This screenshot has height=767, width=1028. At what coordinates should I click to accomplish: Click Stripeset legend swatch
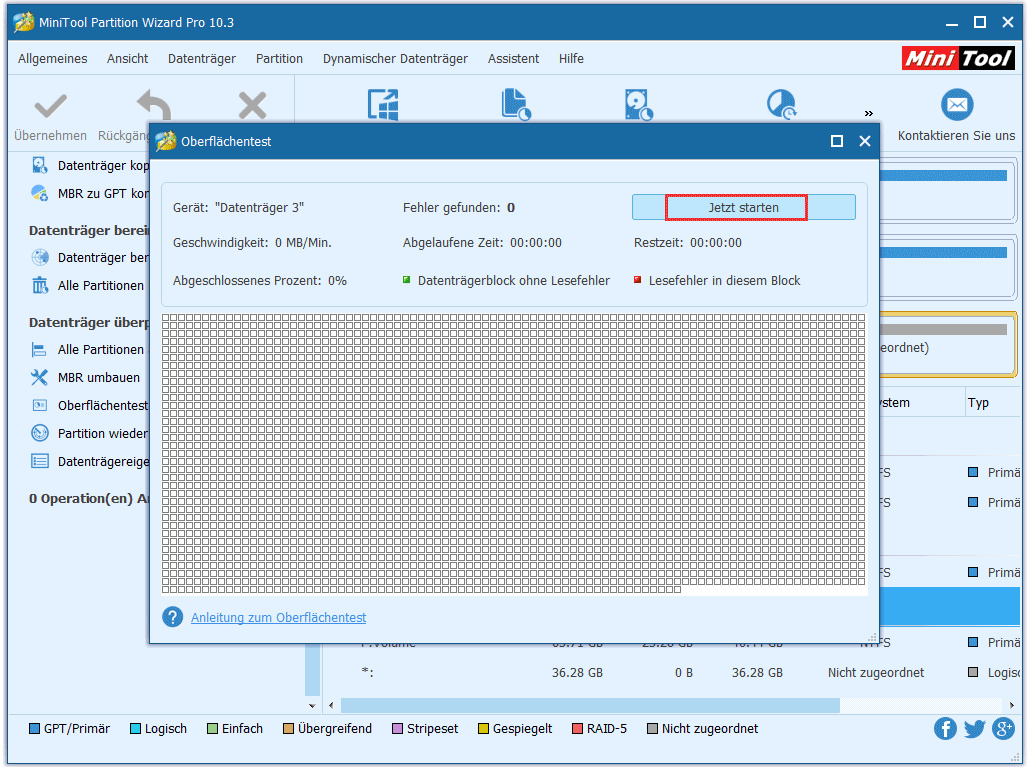397,728
